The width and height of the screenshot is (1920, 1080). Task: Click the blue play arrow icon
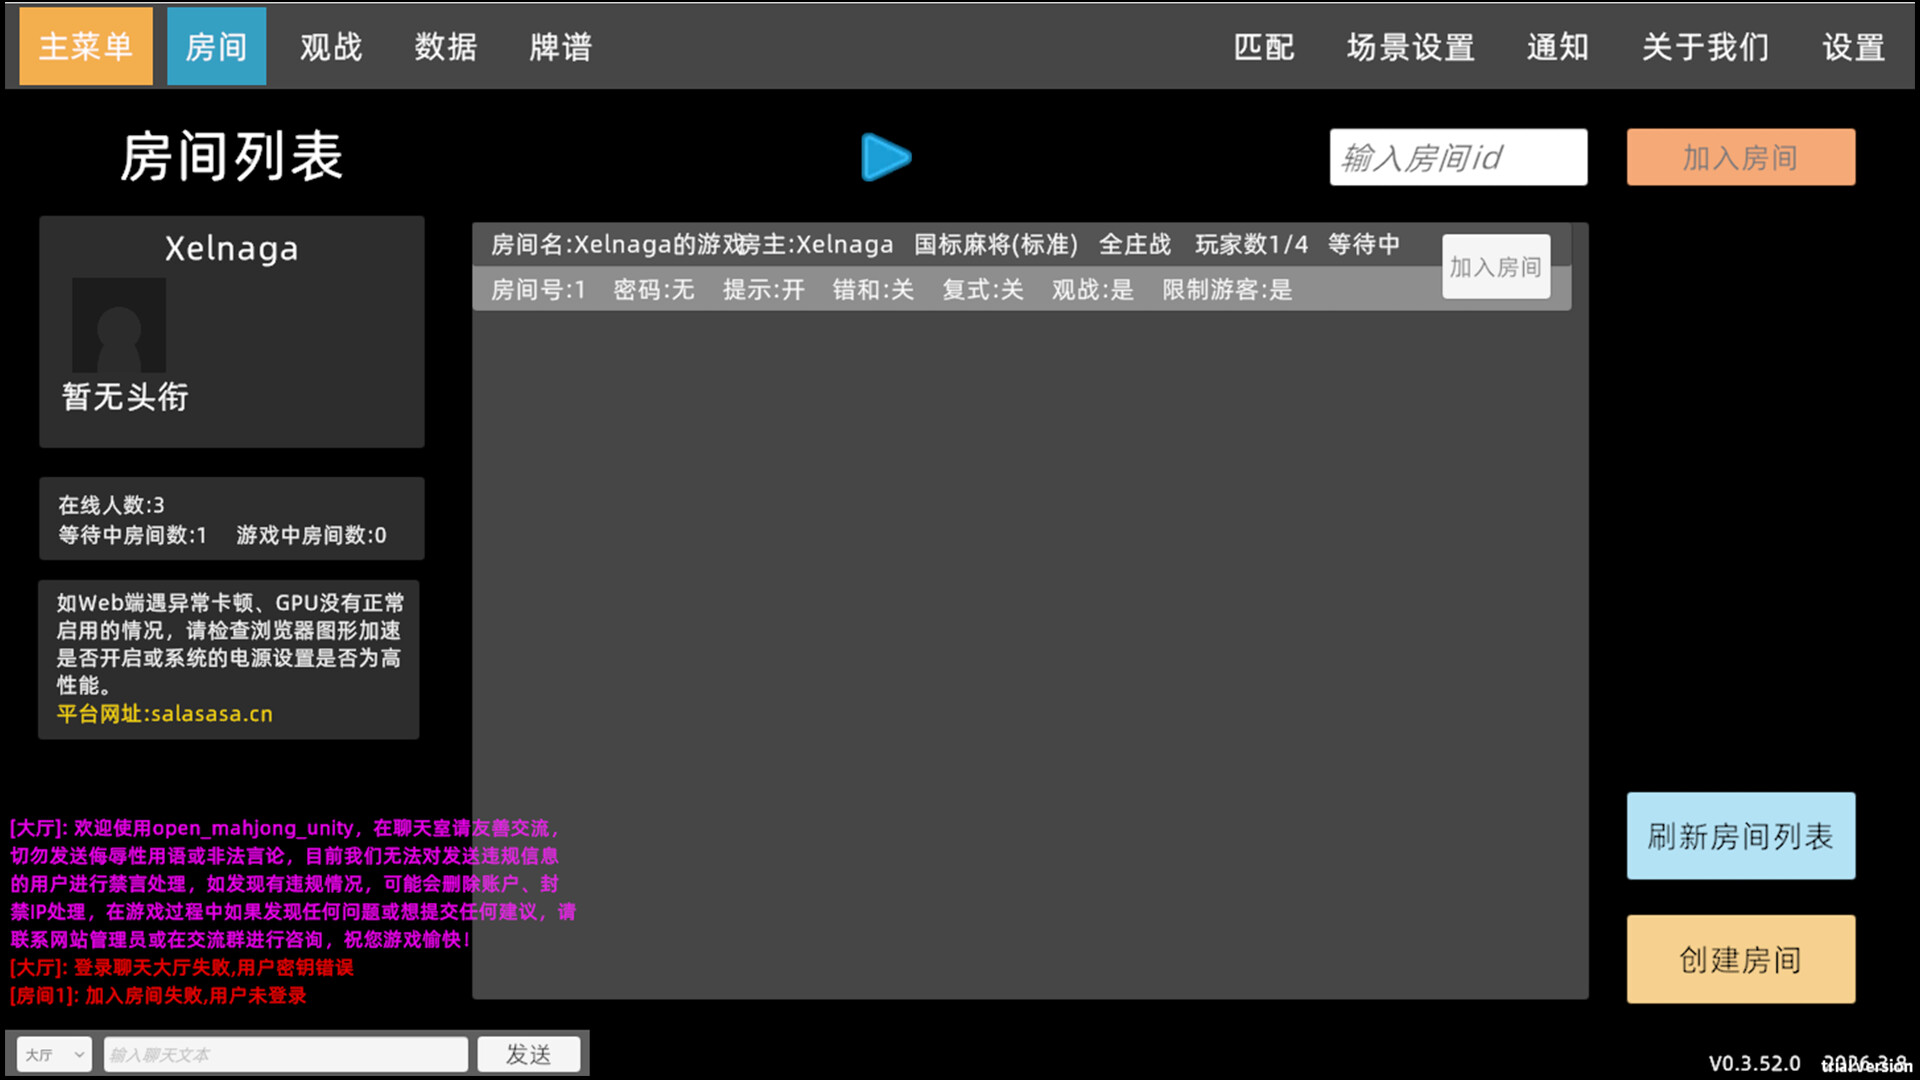coord(885,157)
